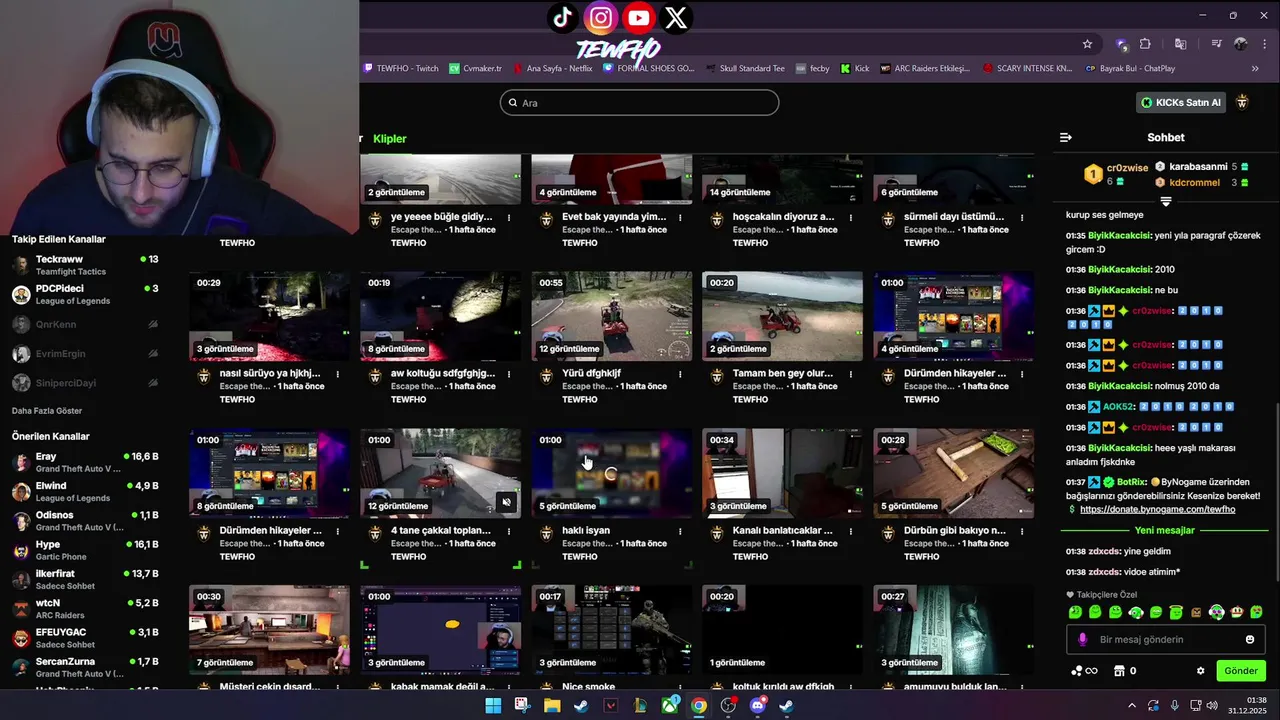Open the Chrome extensions puzzle icon
Viewport: 1280px width, 720px height.
coord(1145,44)
